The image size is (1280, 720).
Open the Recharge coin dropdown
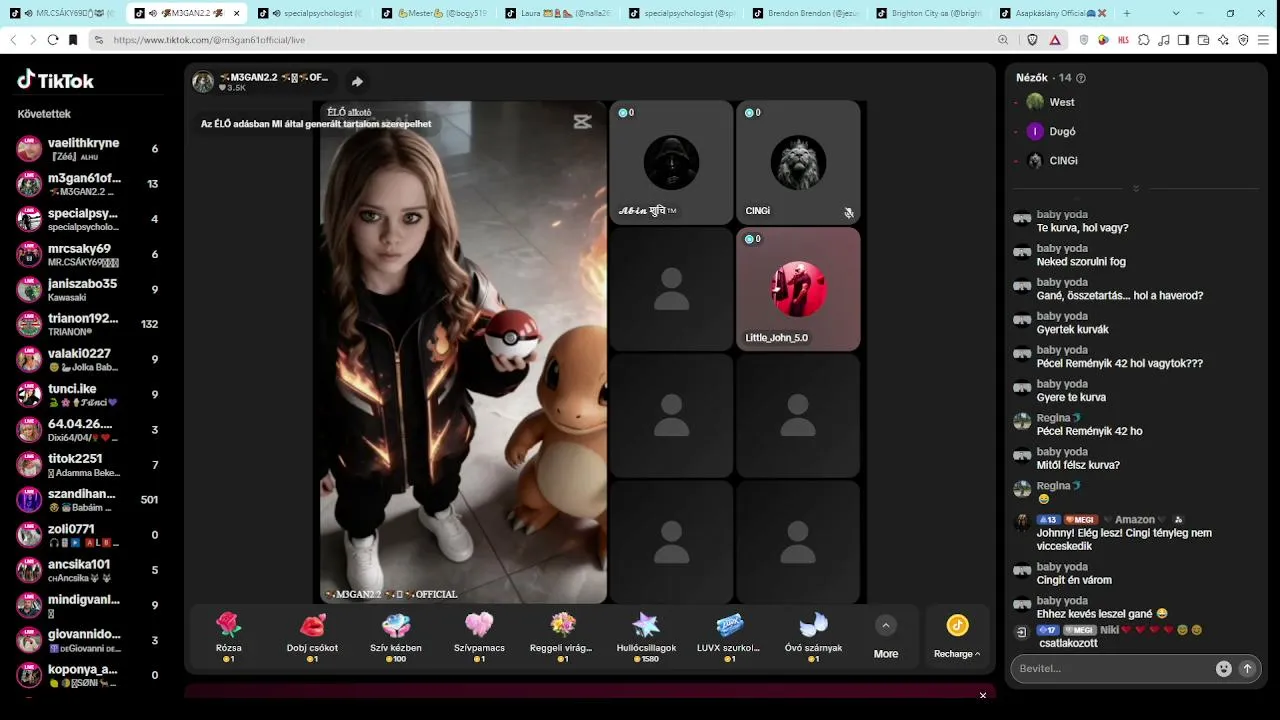click(957, 636)
